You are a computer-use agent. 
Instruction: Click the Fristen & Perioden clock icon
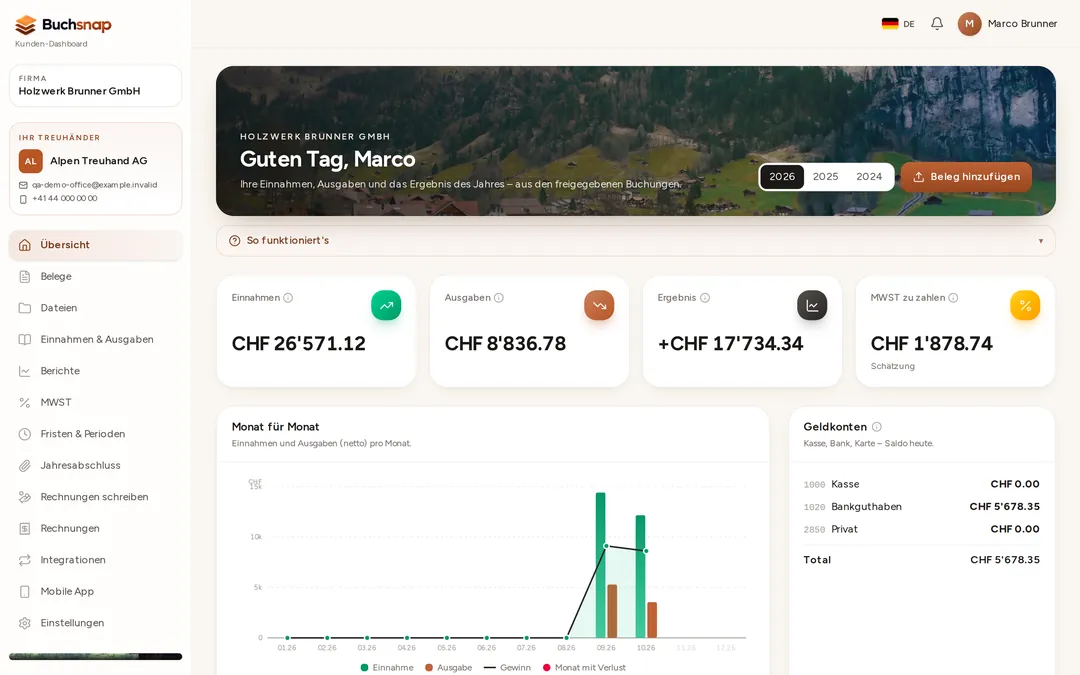click(25, 434)
